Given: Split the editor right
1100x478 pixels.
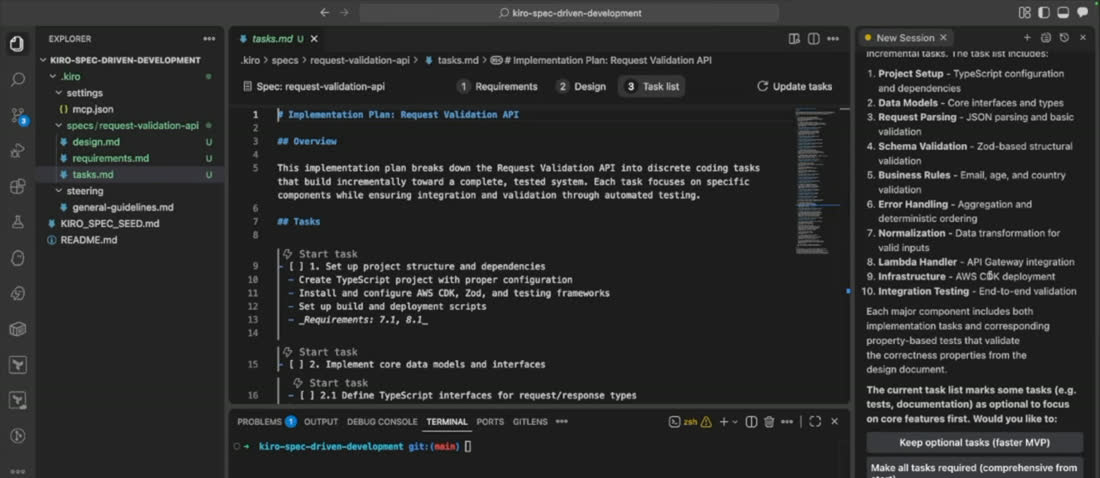Looking at the screenshot, I should coord(814,39).
